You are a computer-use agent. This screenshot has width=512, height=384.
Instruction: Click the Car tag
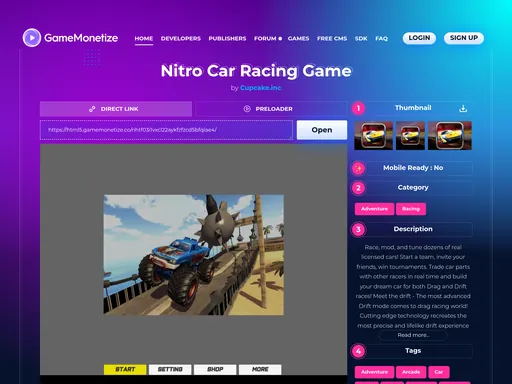[x=439, y=372]
